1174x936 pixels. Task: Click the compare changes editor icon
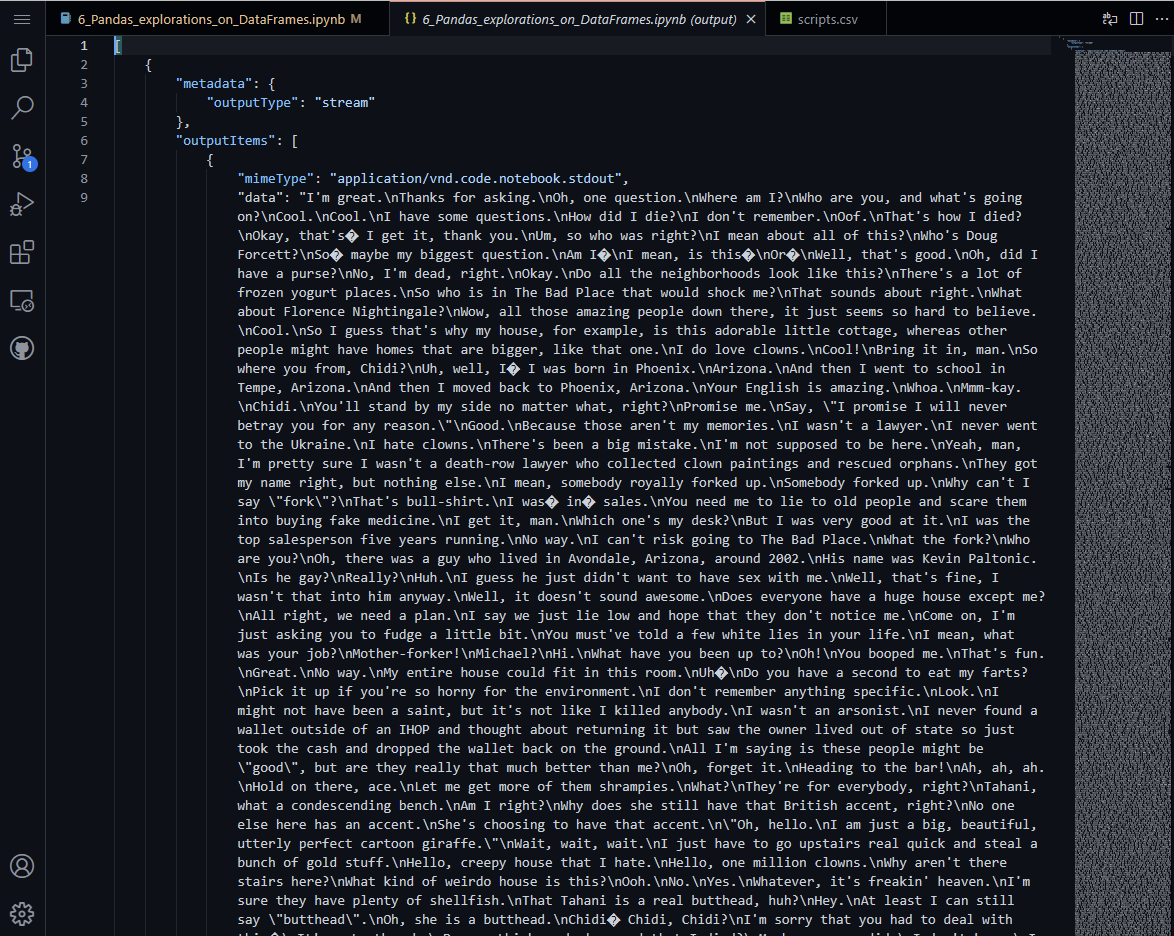1110,19
